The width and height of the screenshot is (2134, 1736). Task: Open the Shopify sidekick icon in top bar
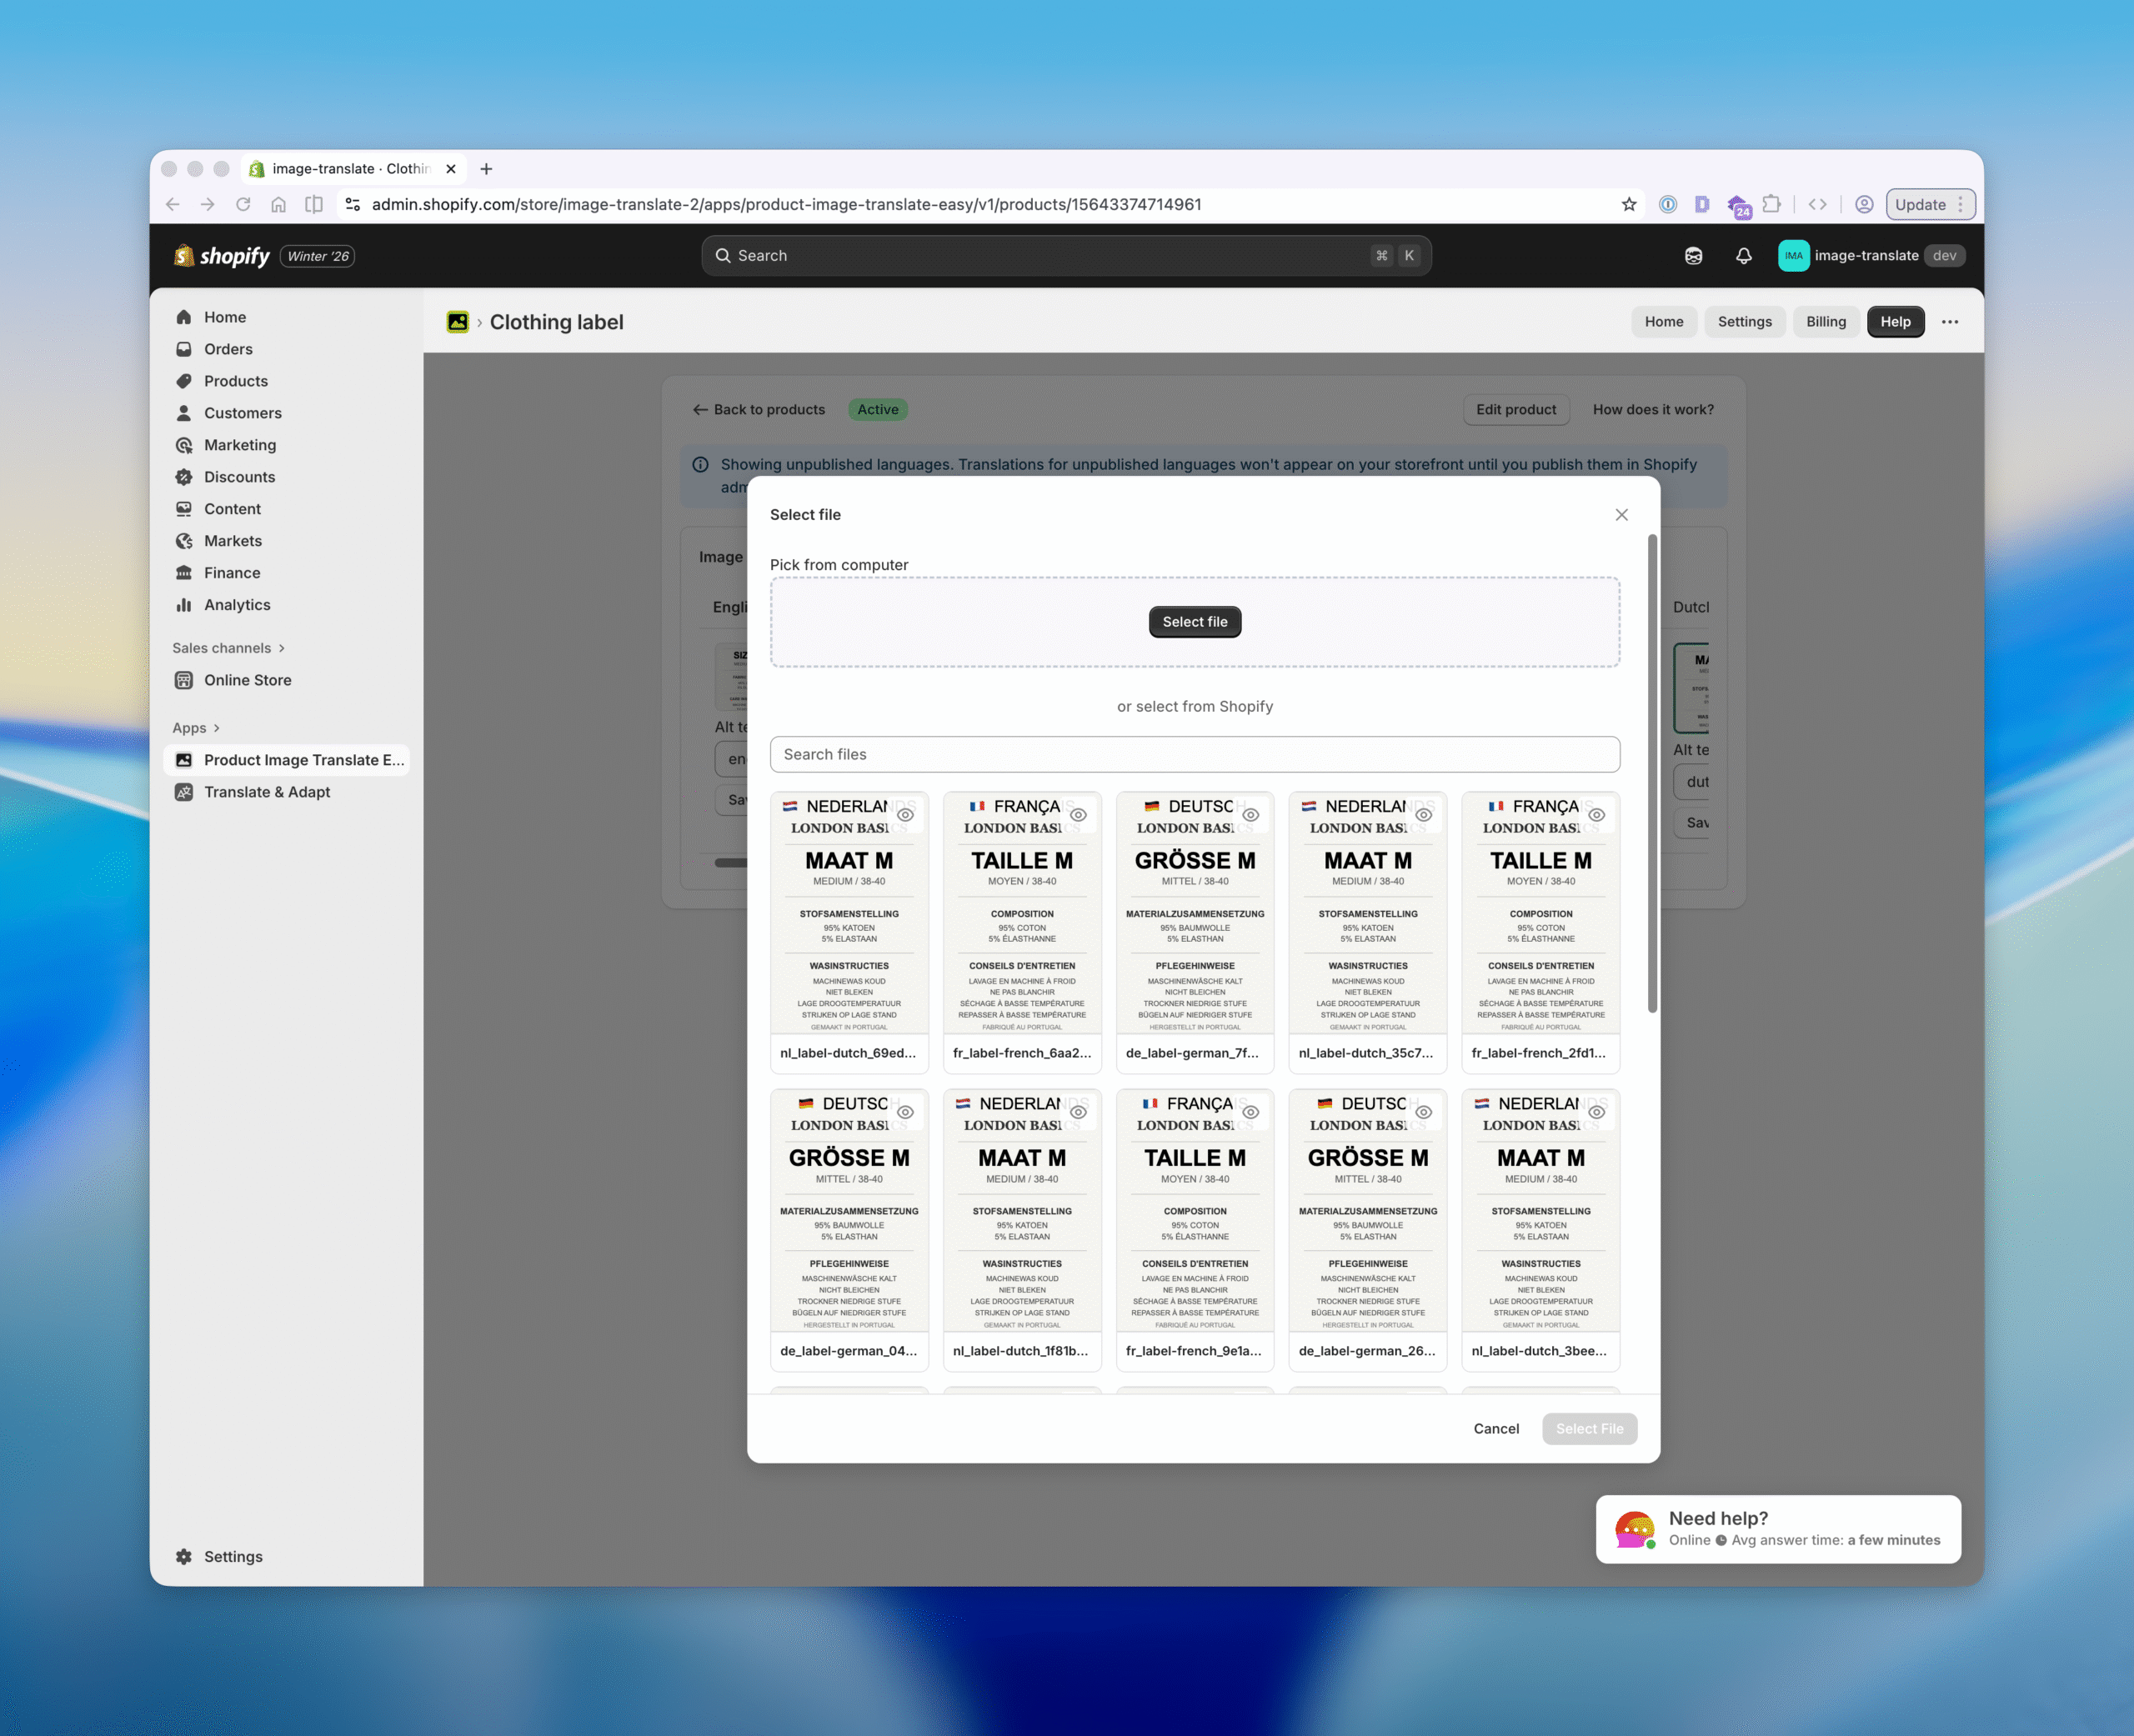(1693, 256)
